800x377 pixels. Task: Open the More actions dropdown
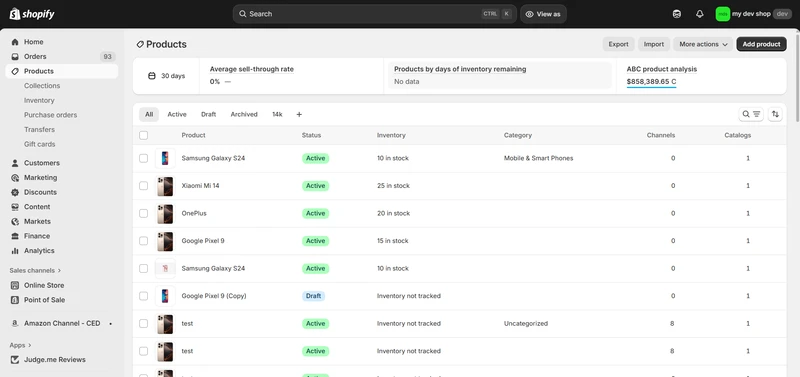click(x=703, y=44)
